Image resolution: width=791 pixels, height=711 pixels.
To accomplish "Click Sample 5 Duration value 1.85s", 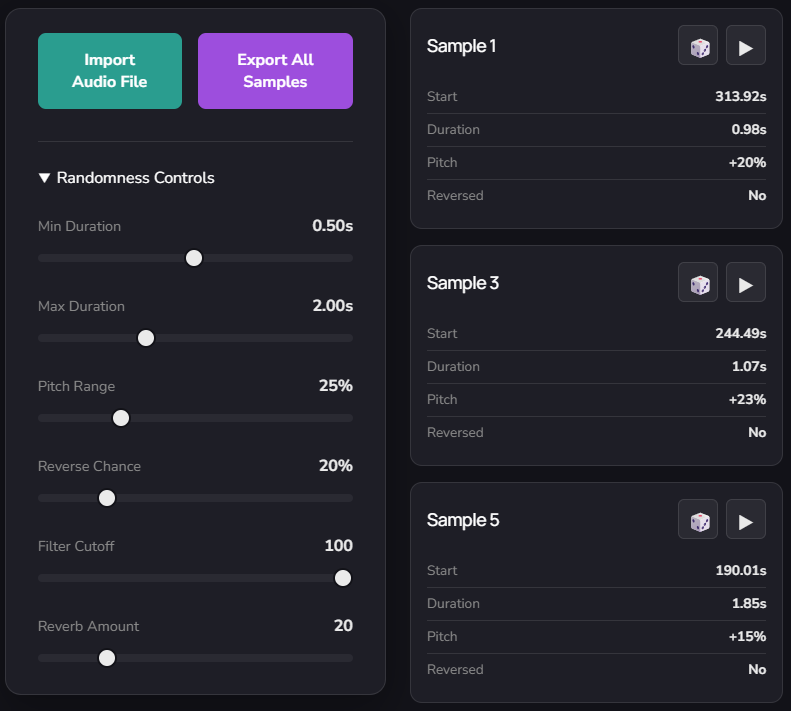I will (748, 604).
